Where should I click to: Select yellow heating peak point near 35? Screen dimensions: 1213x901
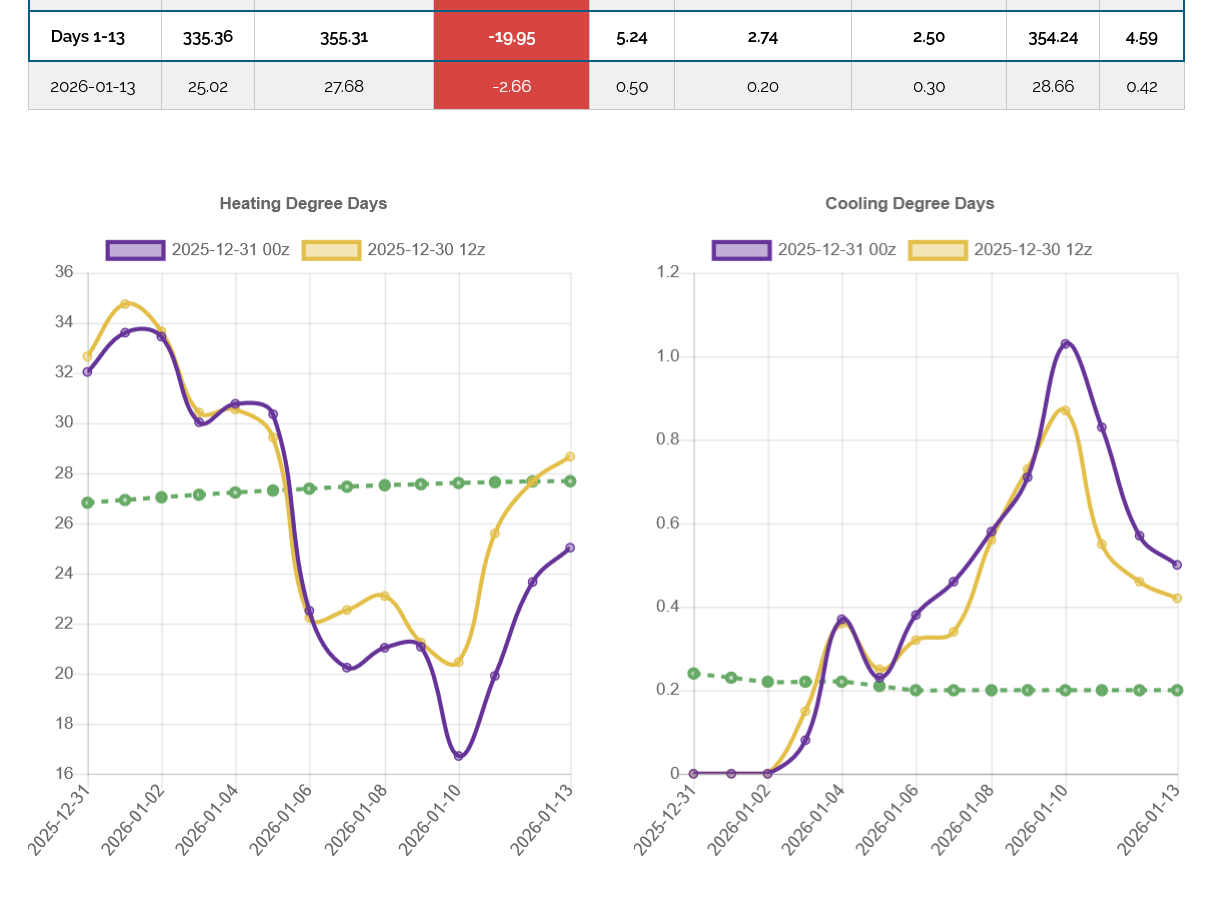point(125,304)
